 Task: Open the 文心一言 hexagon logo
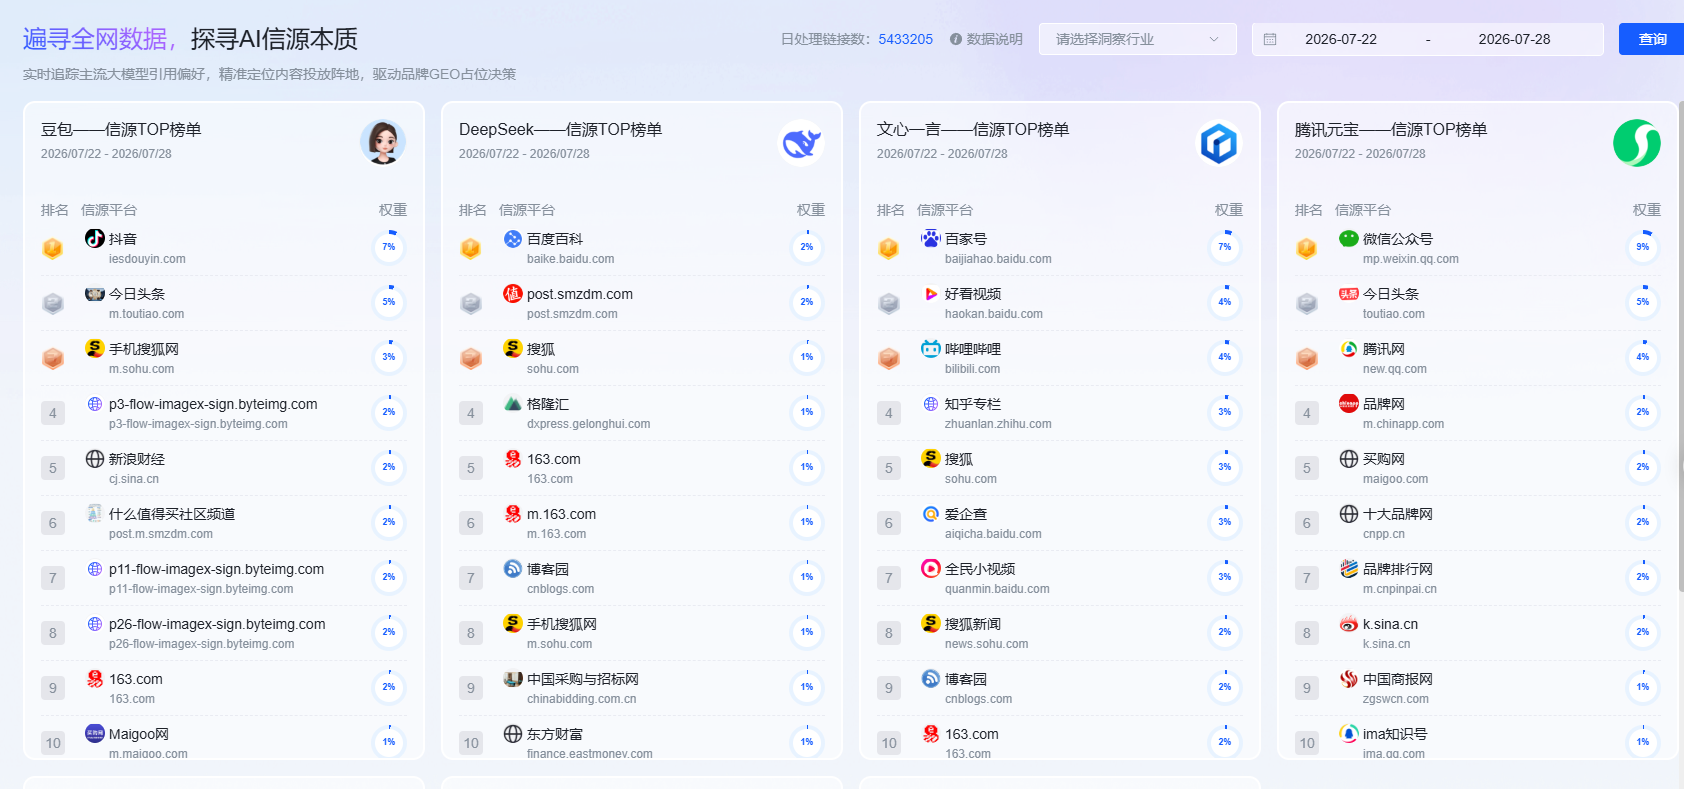point(1219,142)
